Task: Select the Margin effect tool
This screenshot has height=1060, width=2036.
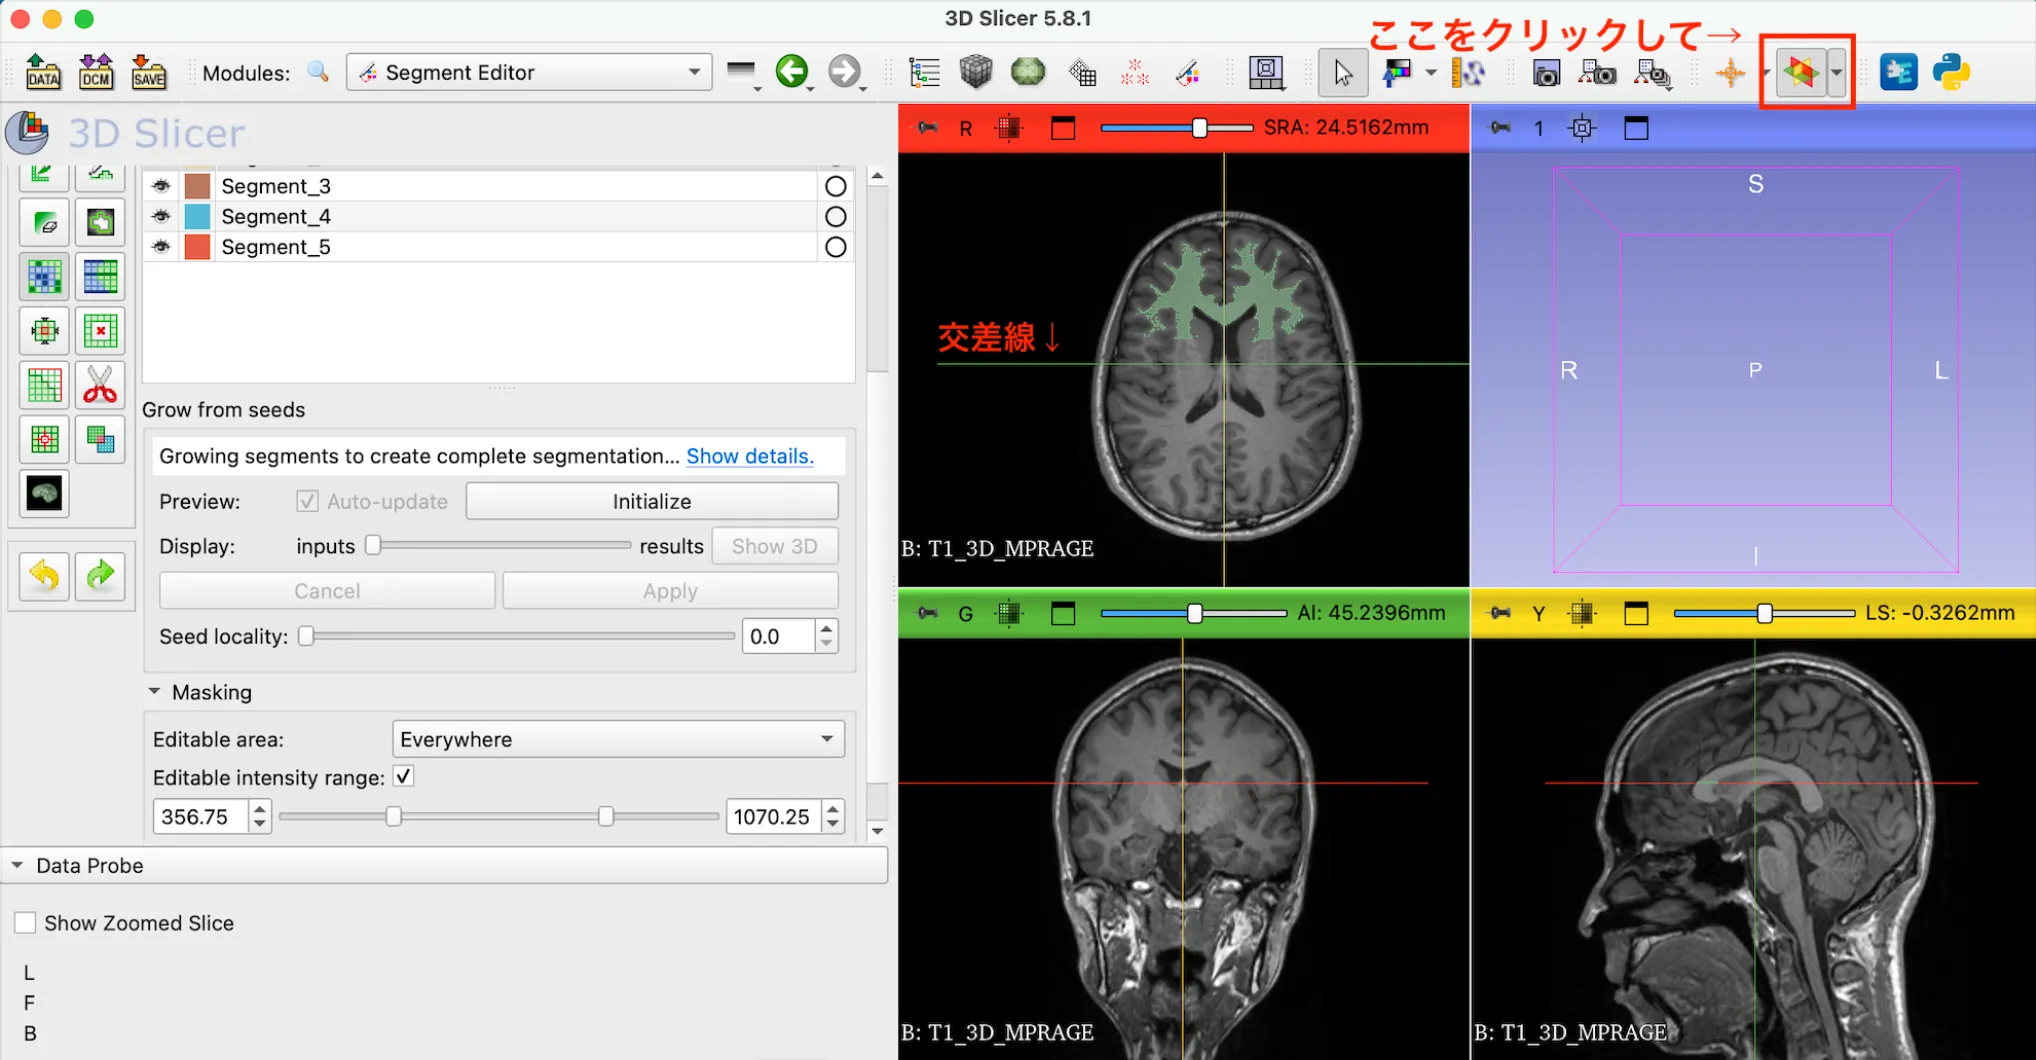Action: (44, 330)
